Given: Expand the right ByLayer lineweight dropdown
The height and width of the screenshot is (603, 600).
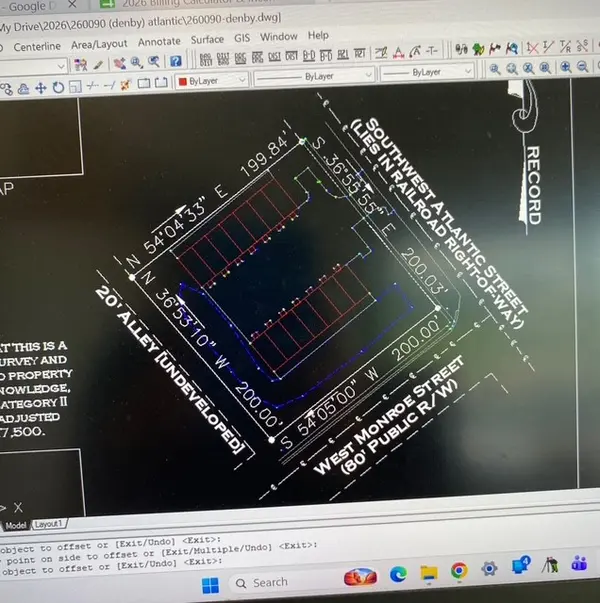Looking at the screenshot, I should 468,71.
